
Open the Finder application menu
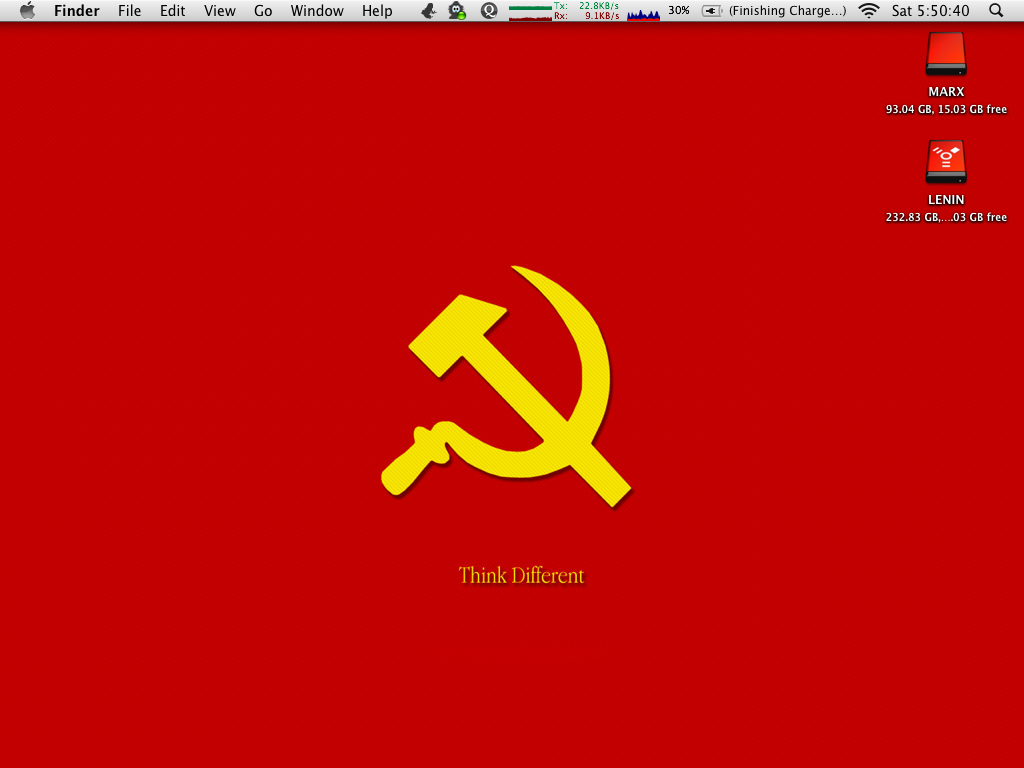(77, 11)
